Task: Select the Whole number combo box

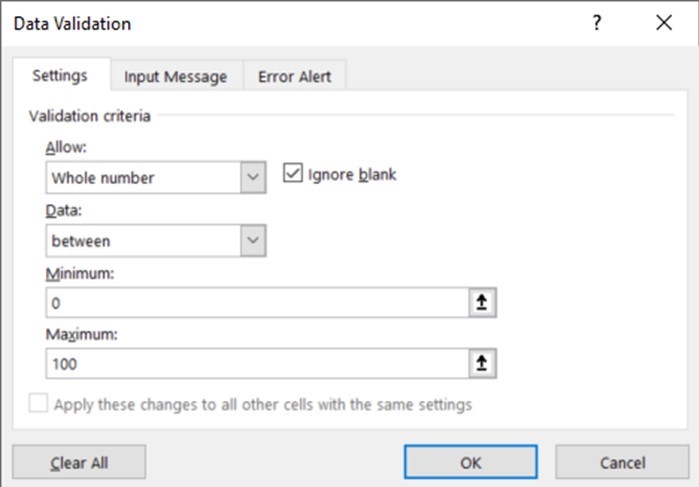Action: [x=142, y=179]
